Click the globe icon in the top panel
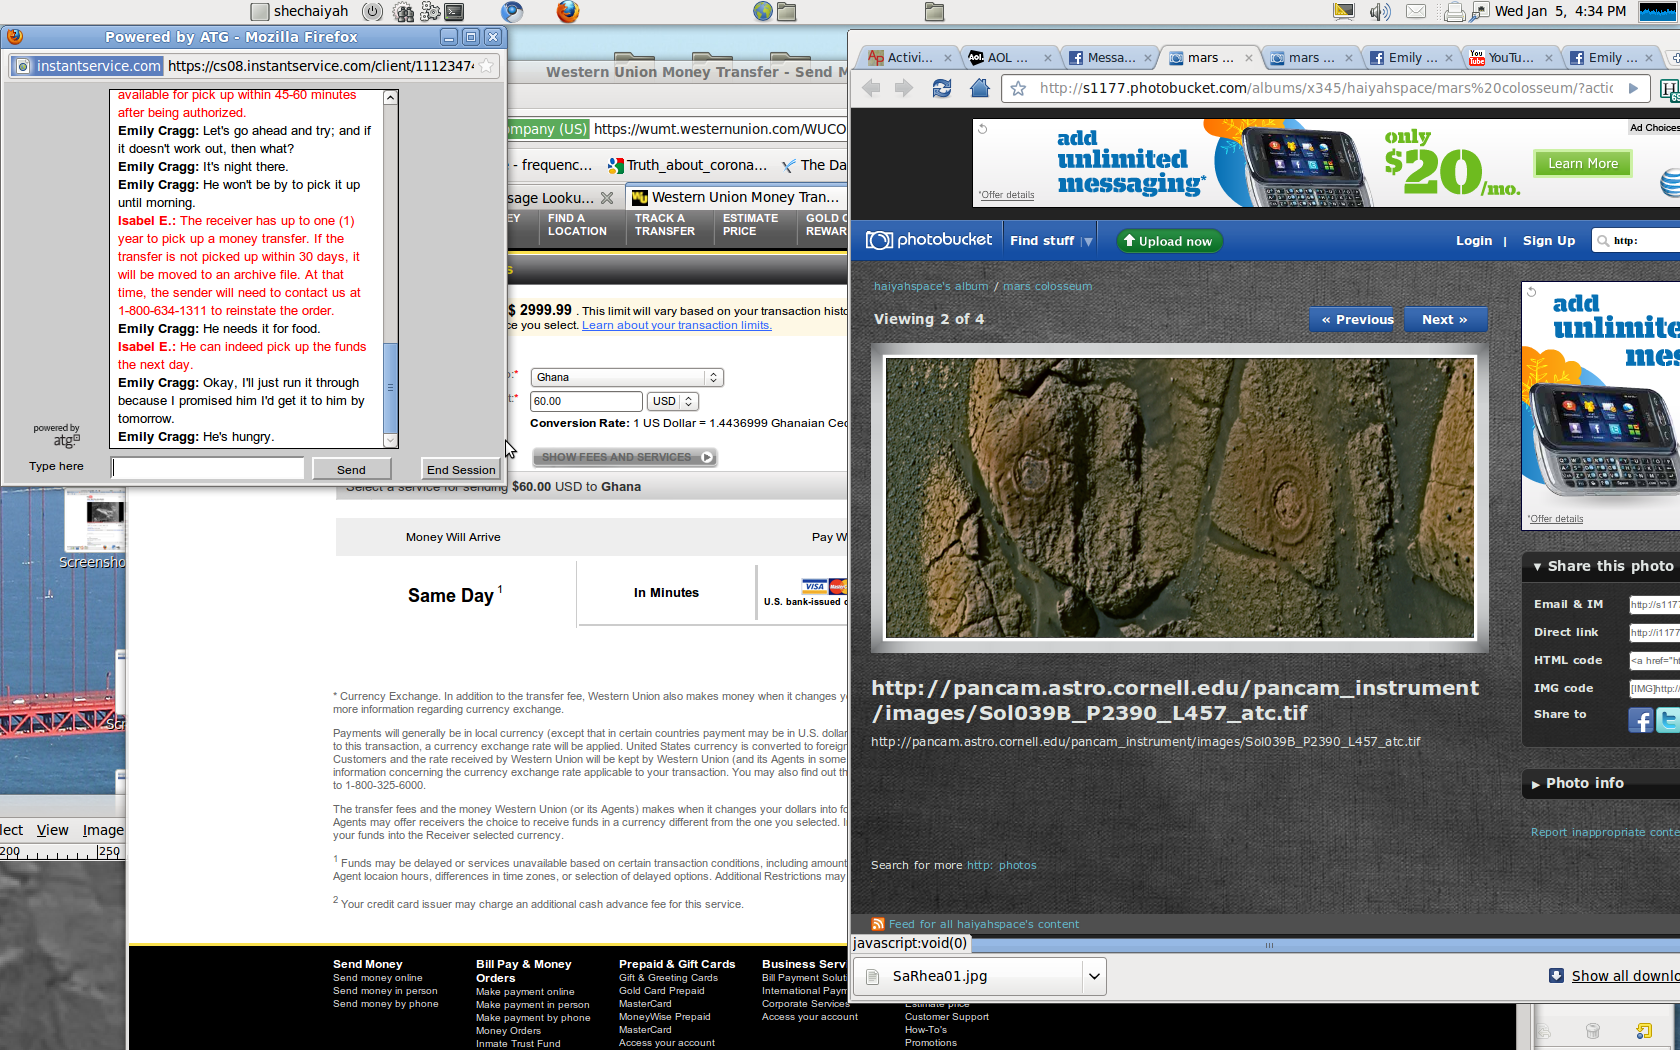 [763, 12]
